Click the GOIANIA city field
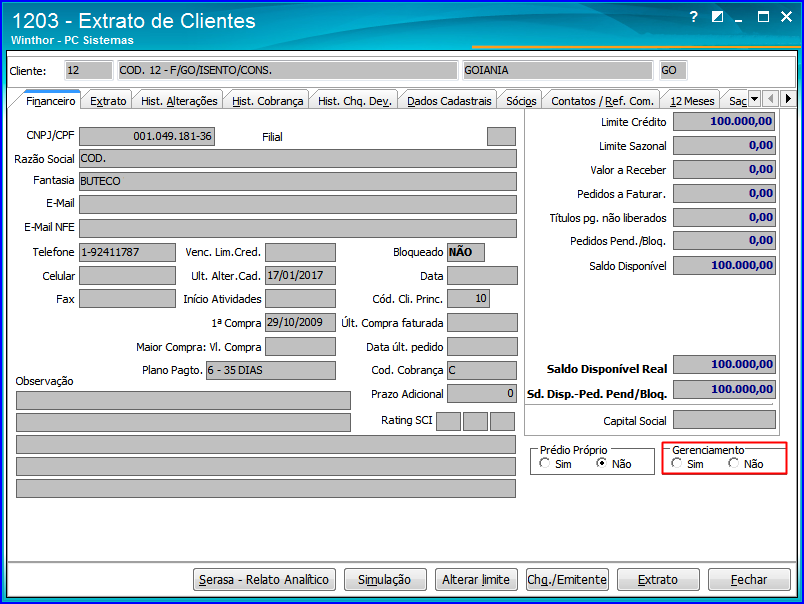 [x=557, y=70]
